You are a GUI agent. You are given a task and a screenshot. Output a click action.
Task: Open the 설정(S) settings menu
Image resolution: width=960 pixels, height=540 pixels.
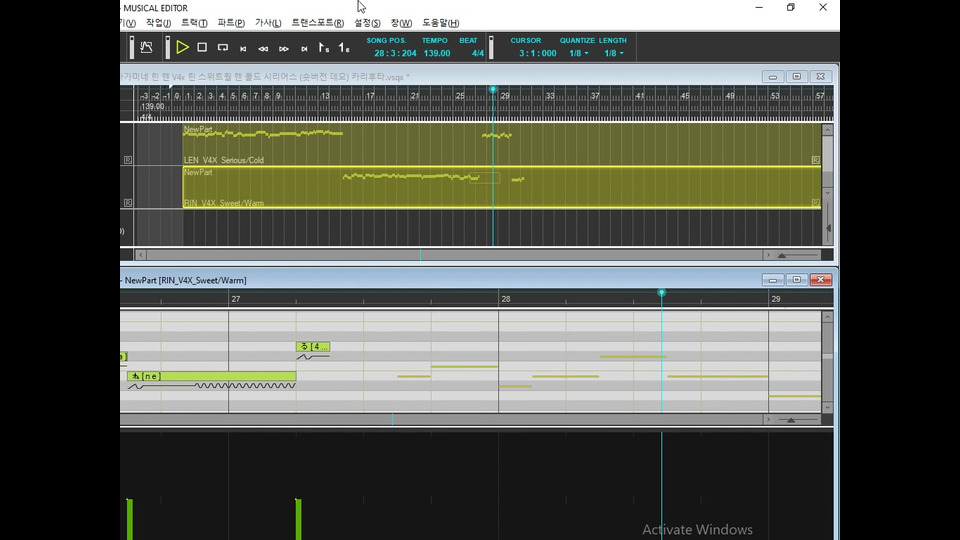click(367, 22)
